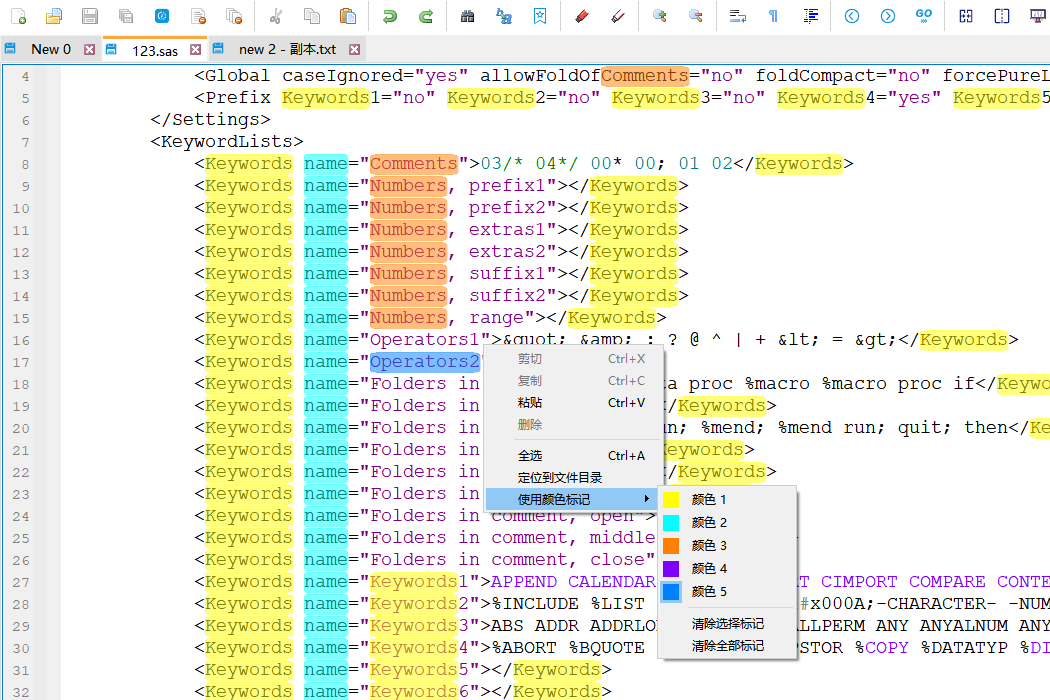
Task: Select 颜色 2 from the submenu
Action: point(727,522)
